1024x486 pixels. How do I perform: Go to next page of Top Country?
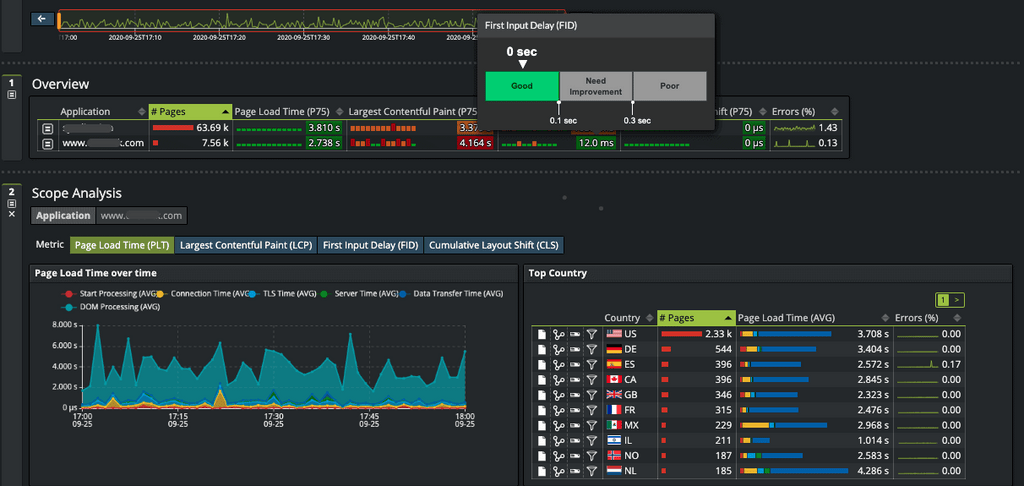(957, 300)
